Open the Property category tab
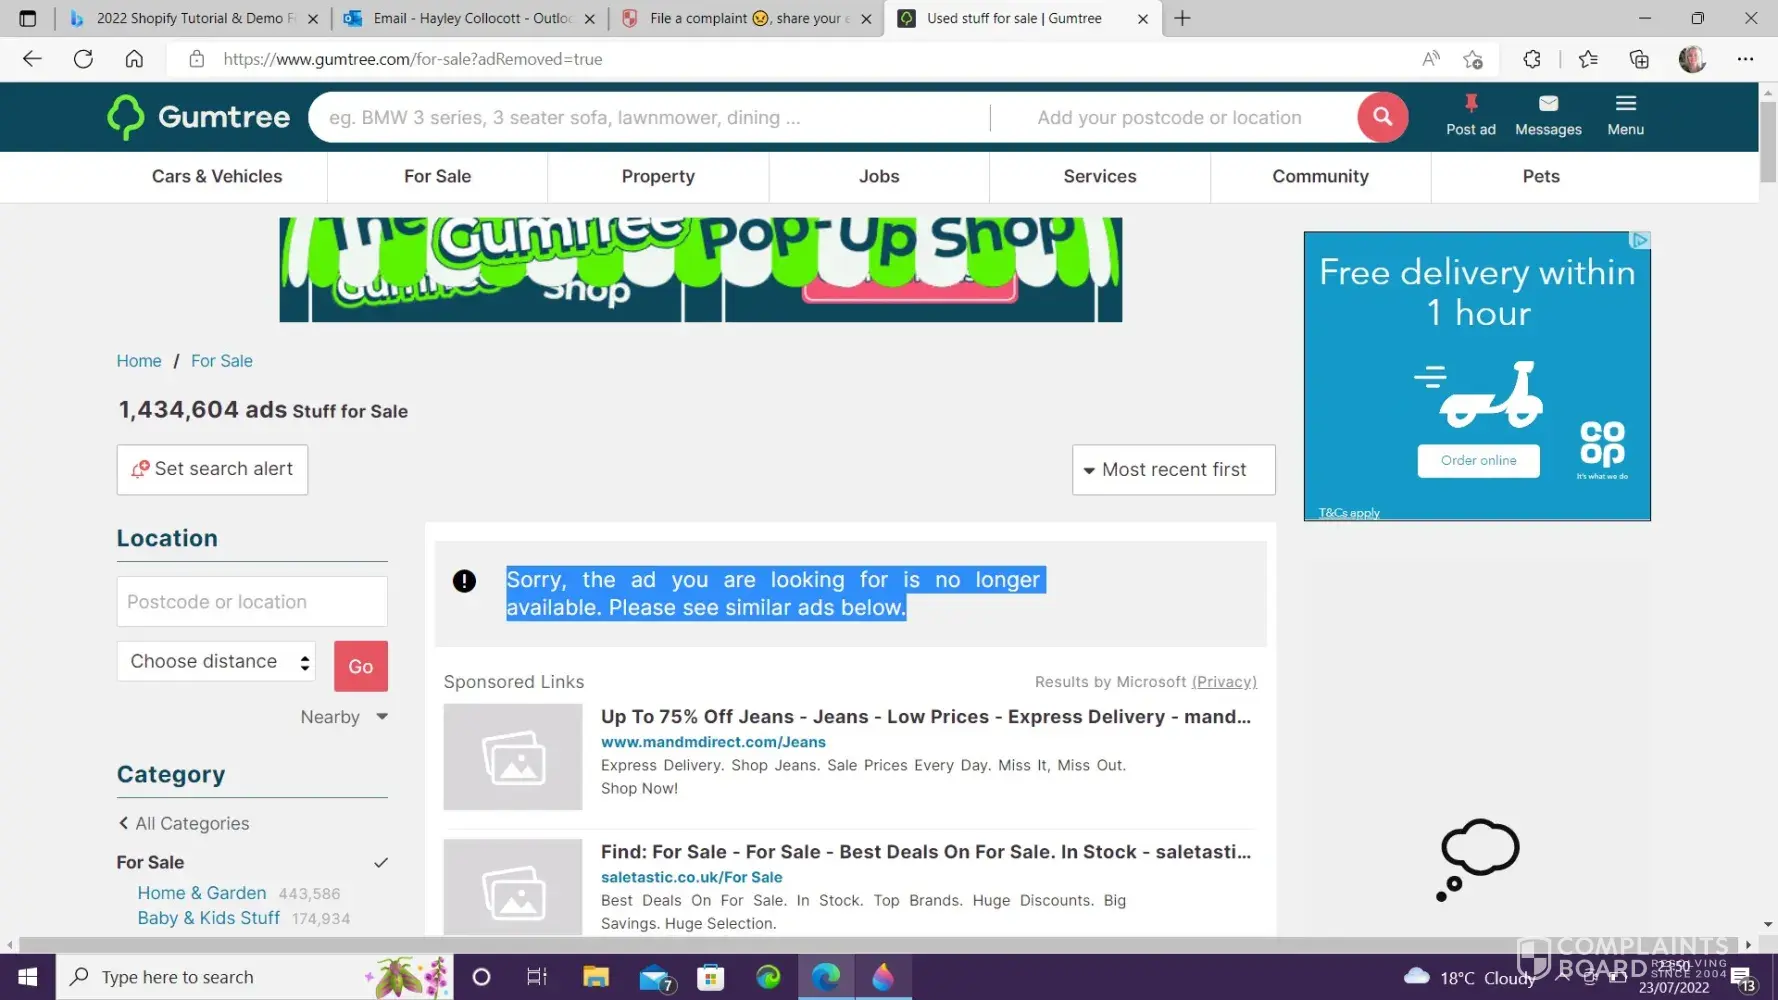This screenshot has width=1778, height=1000. click(x=657, y=177)
